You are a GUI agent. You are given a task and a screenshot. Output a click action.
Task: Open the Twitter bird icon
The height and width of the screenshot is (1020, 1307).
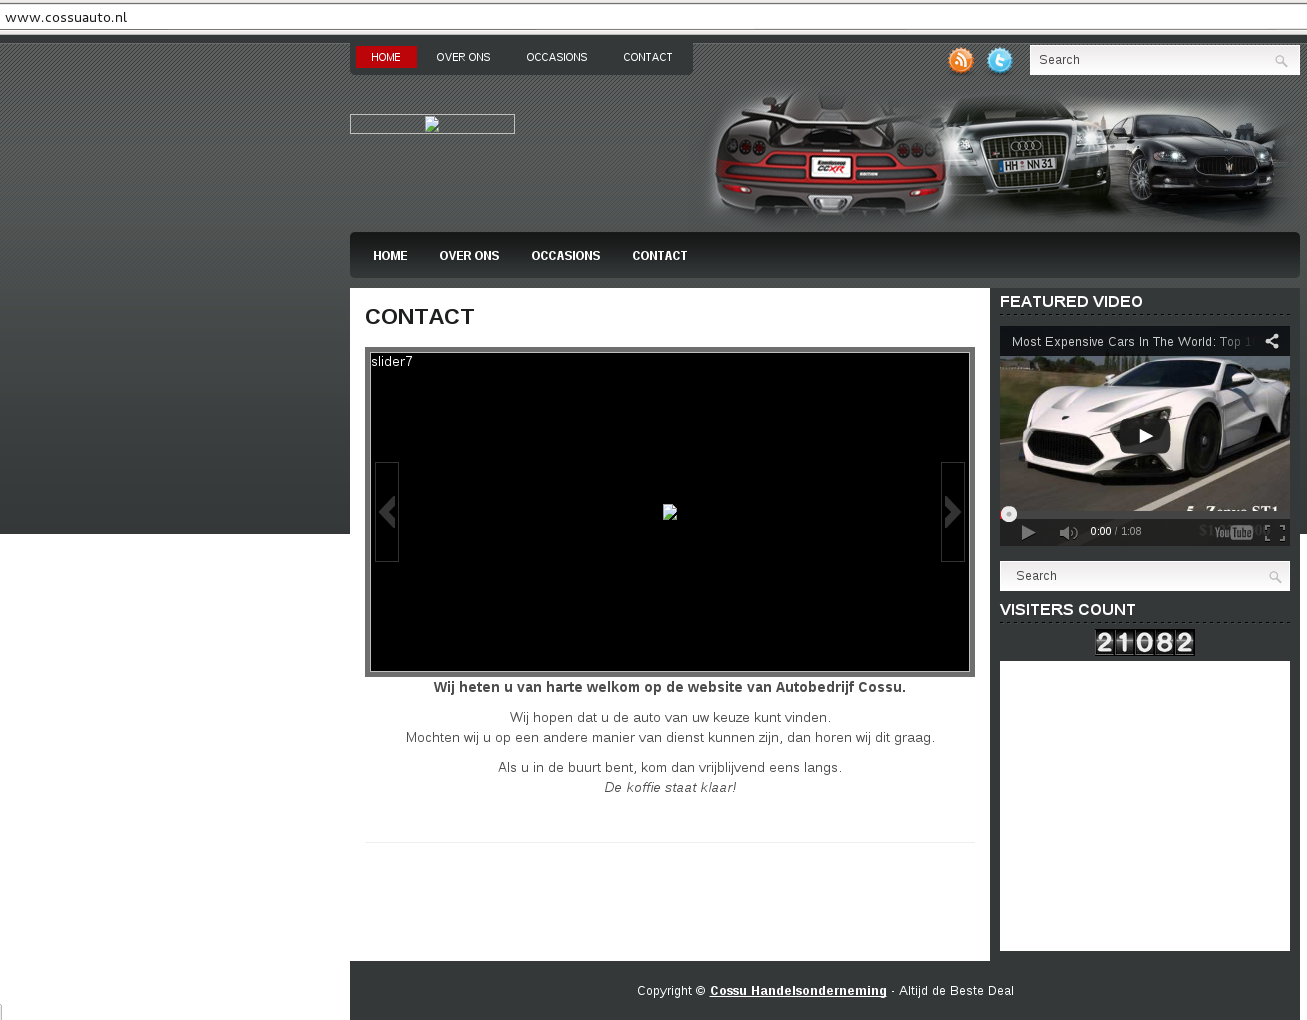tap(999, 61)
